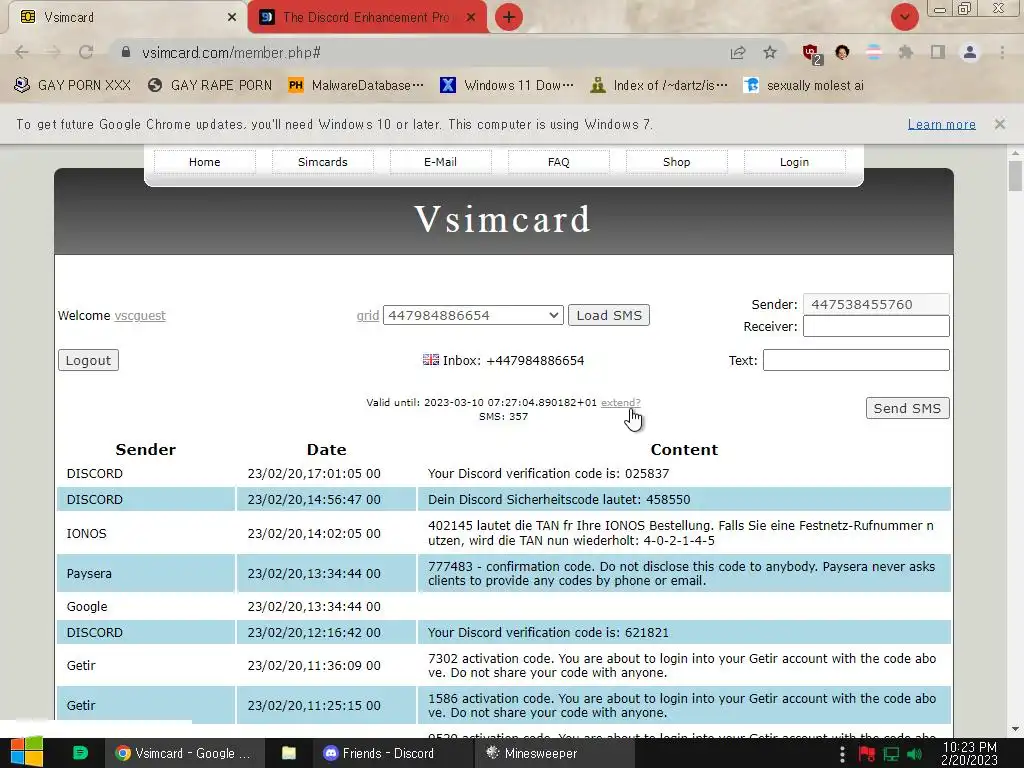The width and height of the screenshot is (1024, 768).
Task: Open the green app in taskbar
Action: point(80,753)
